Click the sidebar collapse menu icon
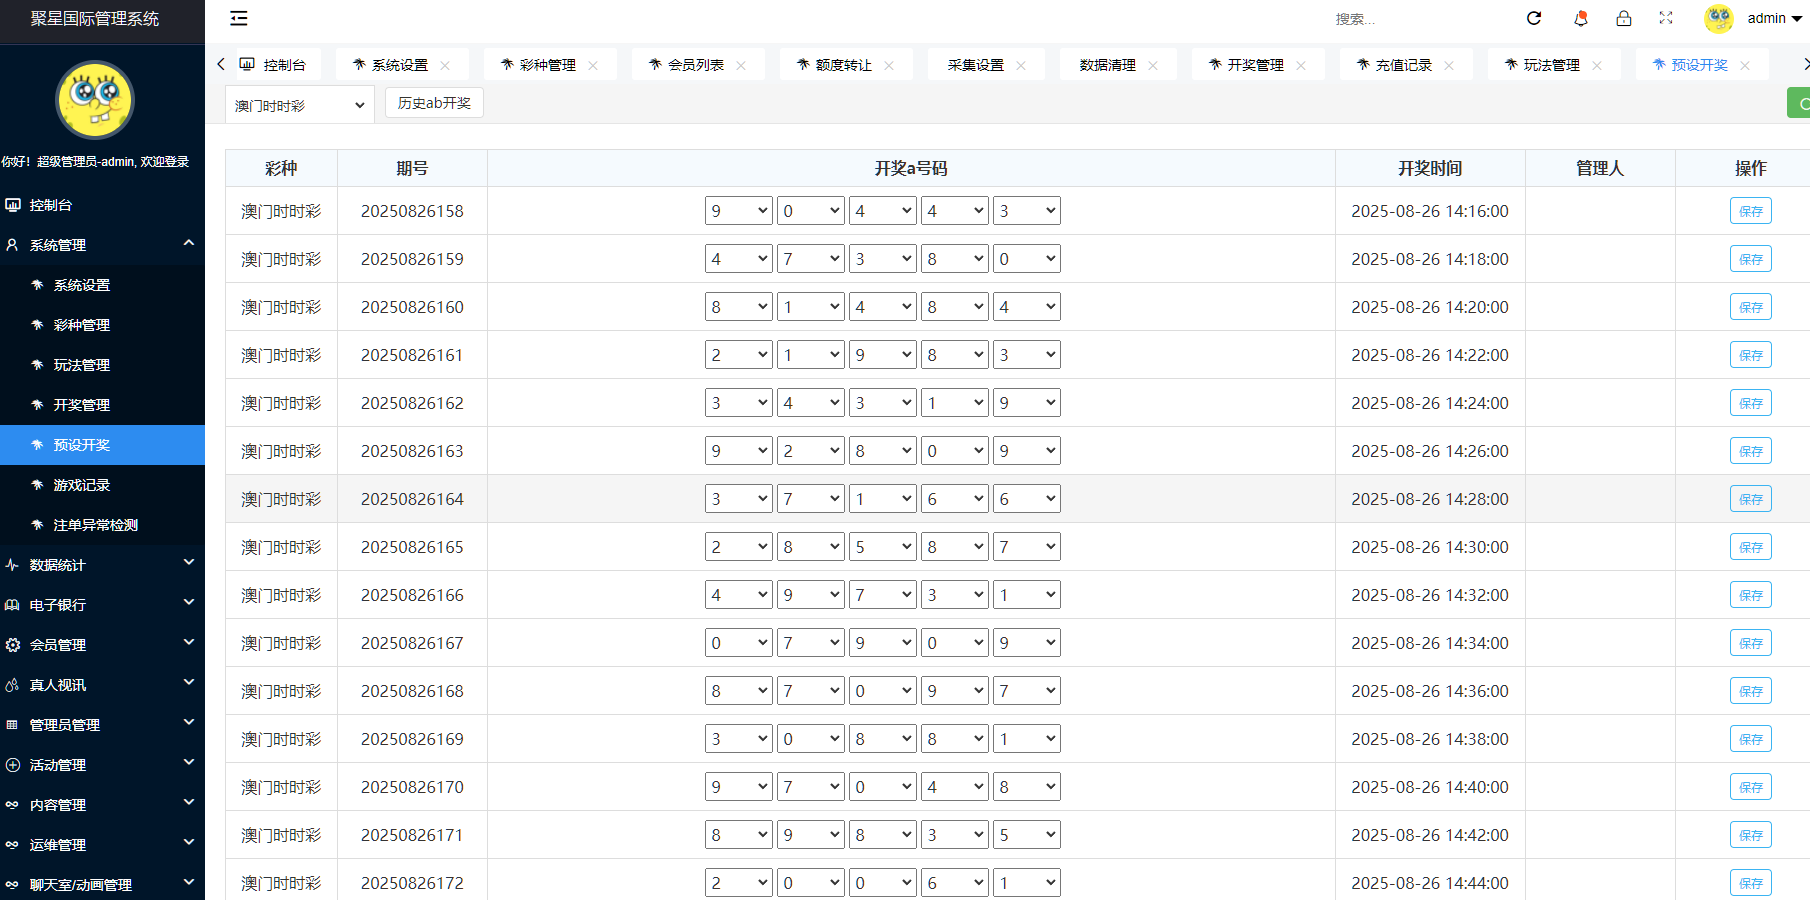Viewport: 1810px width, 900px height. coord(238,18)
